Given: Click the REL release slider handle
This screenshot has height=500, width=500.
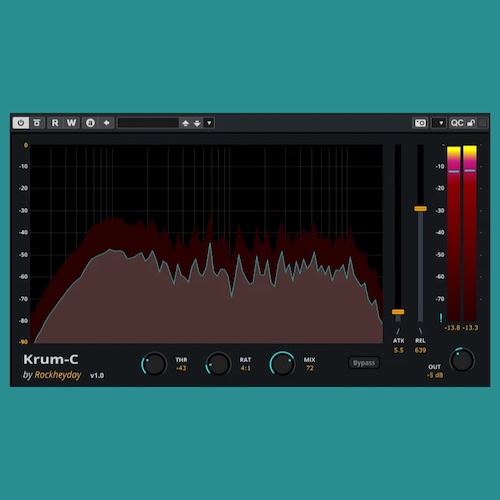Looking at the screenshot, I should [x=420, y=209].
